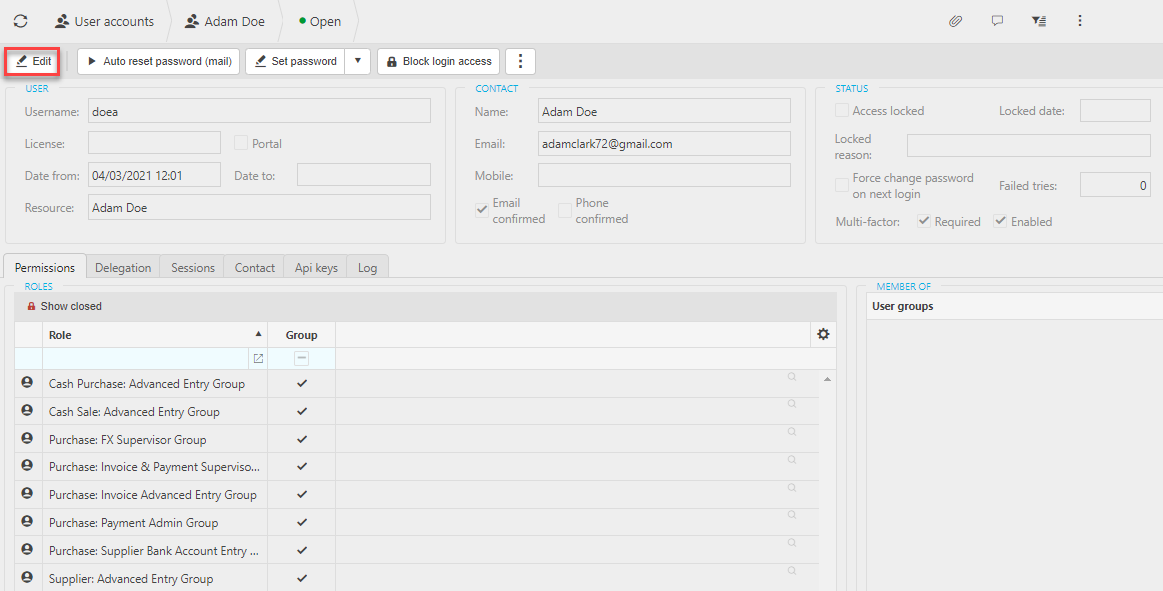
Task: Switch to the Api keys tab
Action: tap(316, 268)
